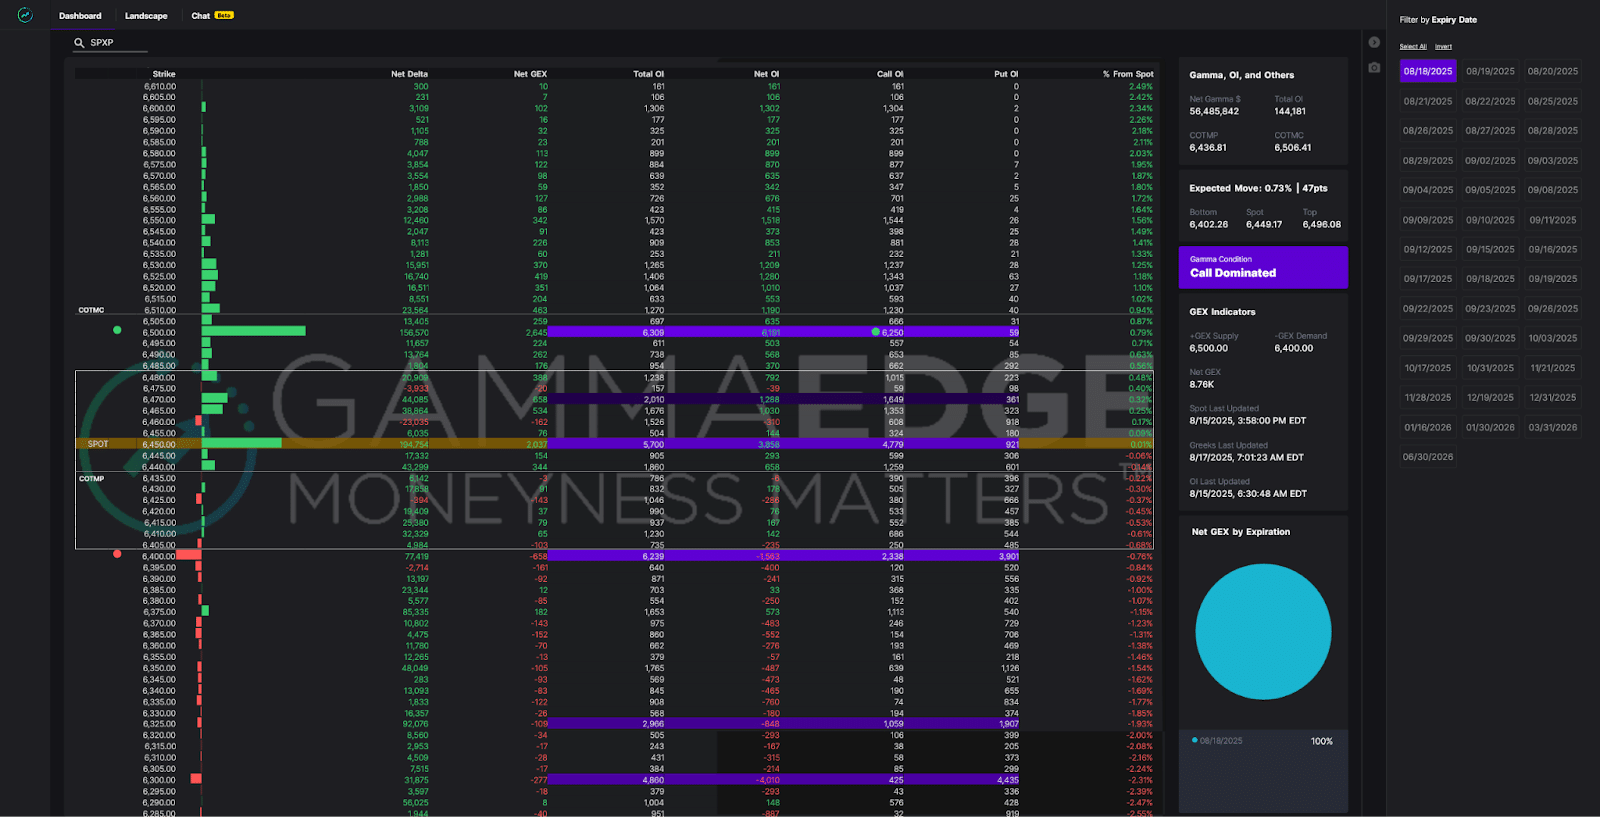Screen dimensions: 1600x817
Task: Click the +GEX Supply value 6,500.00
Action: [x=1208, y=348]
